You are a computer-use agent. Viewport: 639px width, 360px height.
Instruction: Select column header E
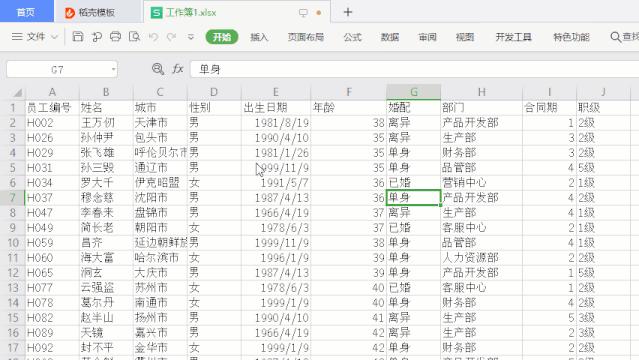(275, 92)
